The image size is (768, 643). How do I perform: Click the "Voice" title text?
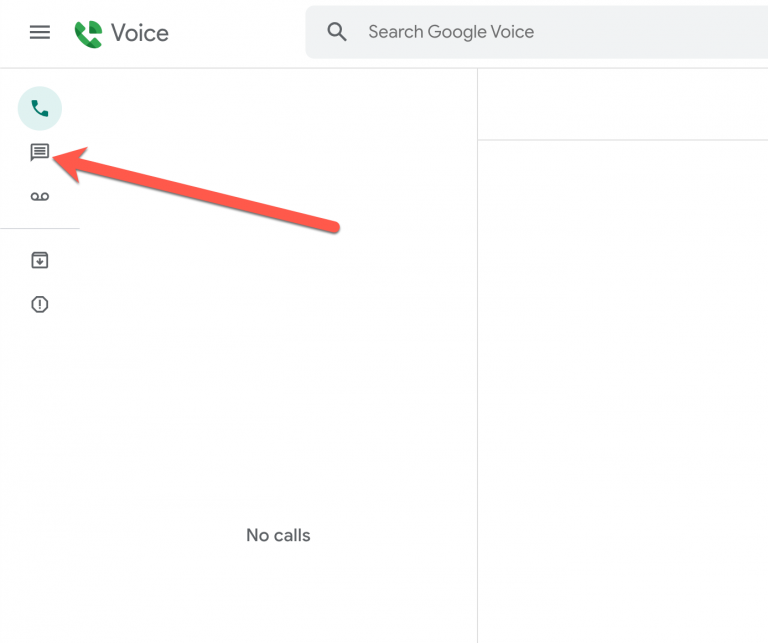click(140, 33)
